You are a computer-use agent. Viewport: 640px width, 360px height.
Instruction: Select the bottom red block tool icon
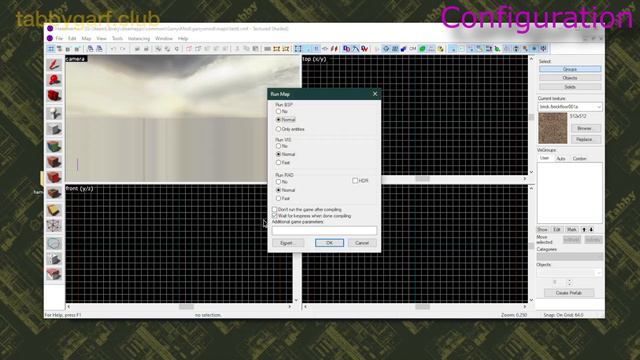54,274
